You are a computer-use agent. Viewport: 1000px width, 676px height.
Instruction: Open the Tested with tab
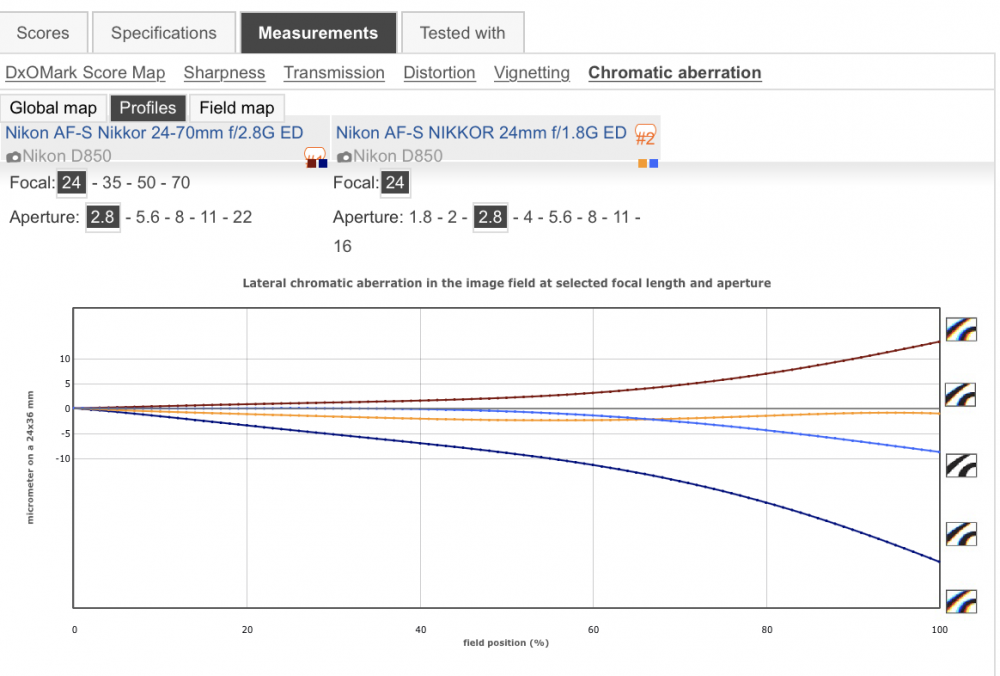pyautogui.click(x=462, y=33)
